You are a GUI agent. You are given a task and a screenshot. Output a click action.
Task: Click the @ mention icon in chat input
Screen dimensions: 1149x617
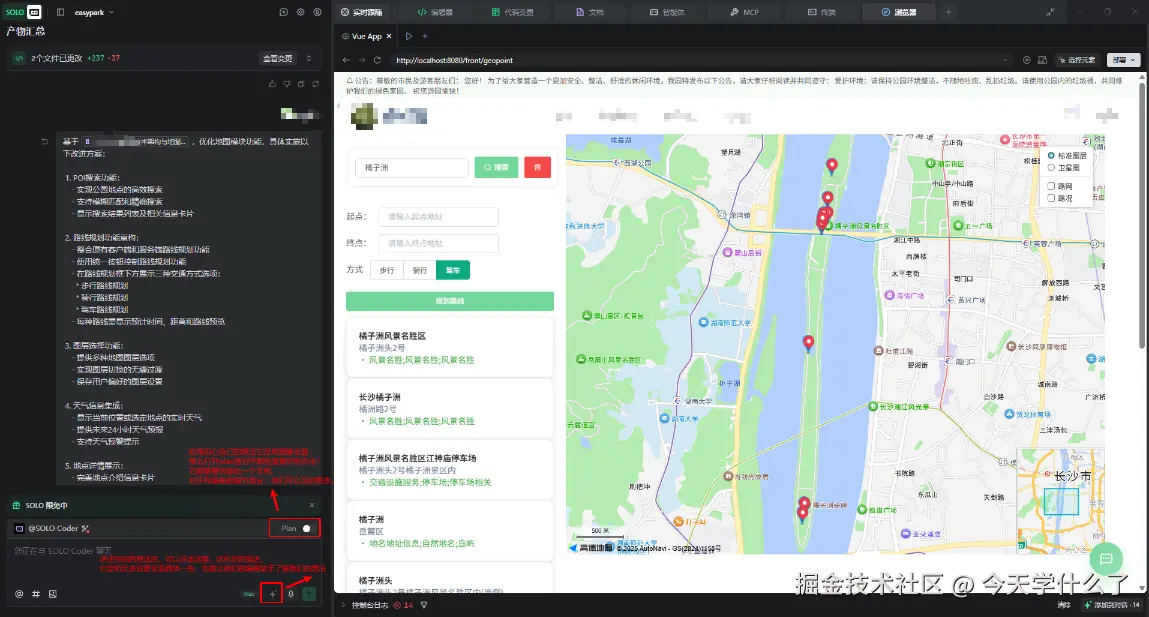pos(19,594)
